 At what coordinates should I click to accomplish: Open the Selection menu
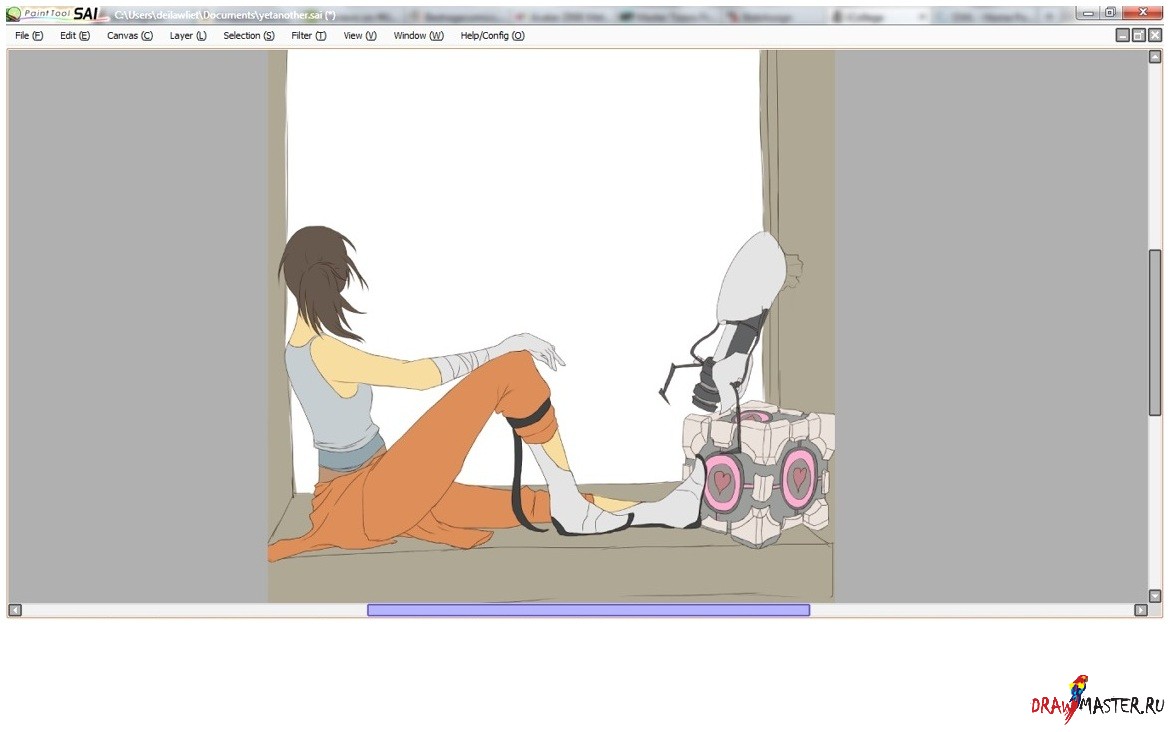tap(249, 36)
